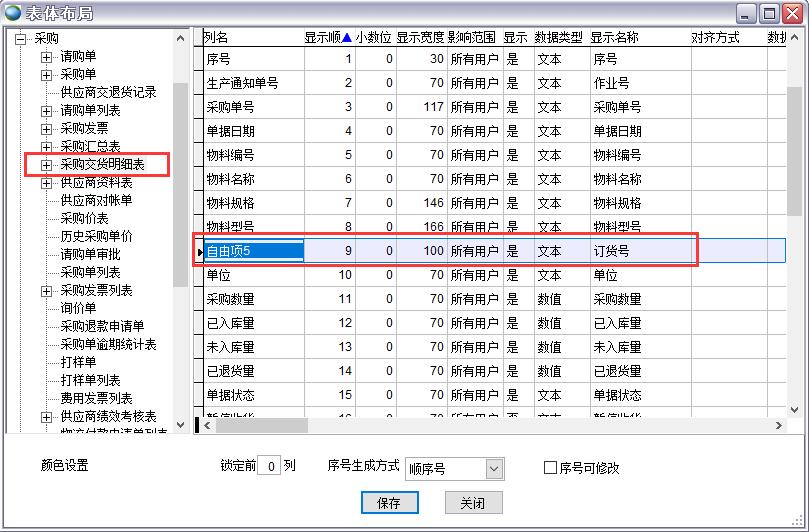Viewport: 809px width, 532px height.
Task: Click the grid's horizontal scrollbar left arrow
Action: click(209, 425)
